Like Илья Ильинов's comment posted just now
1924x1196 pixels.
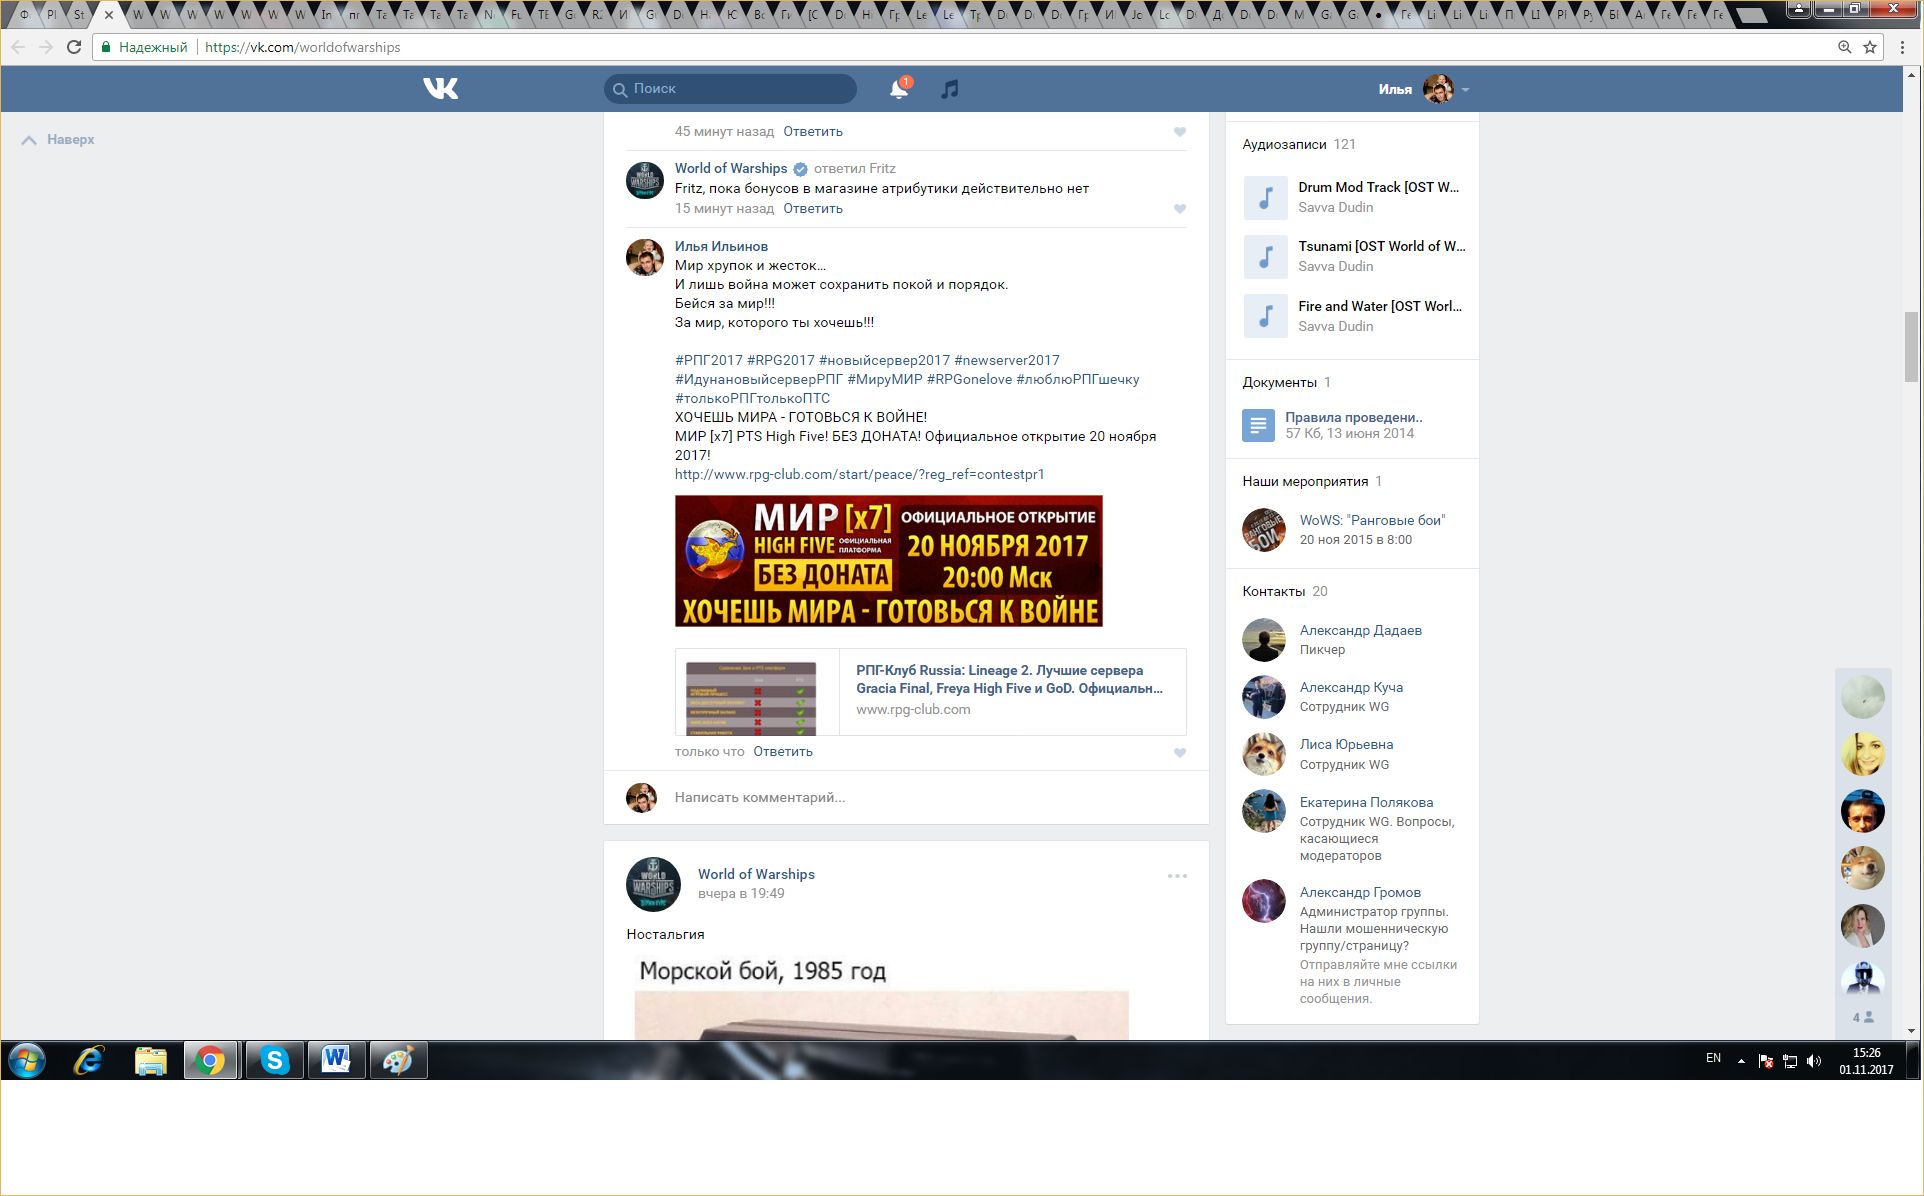tap(1180, 753)
